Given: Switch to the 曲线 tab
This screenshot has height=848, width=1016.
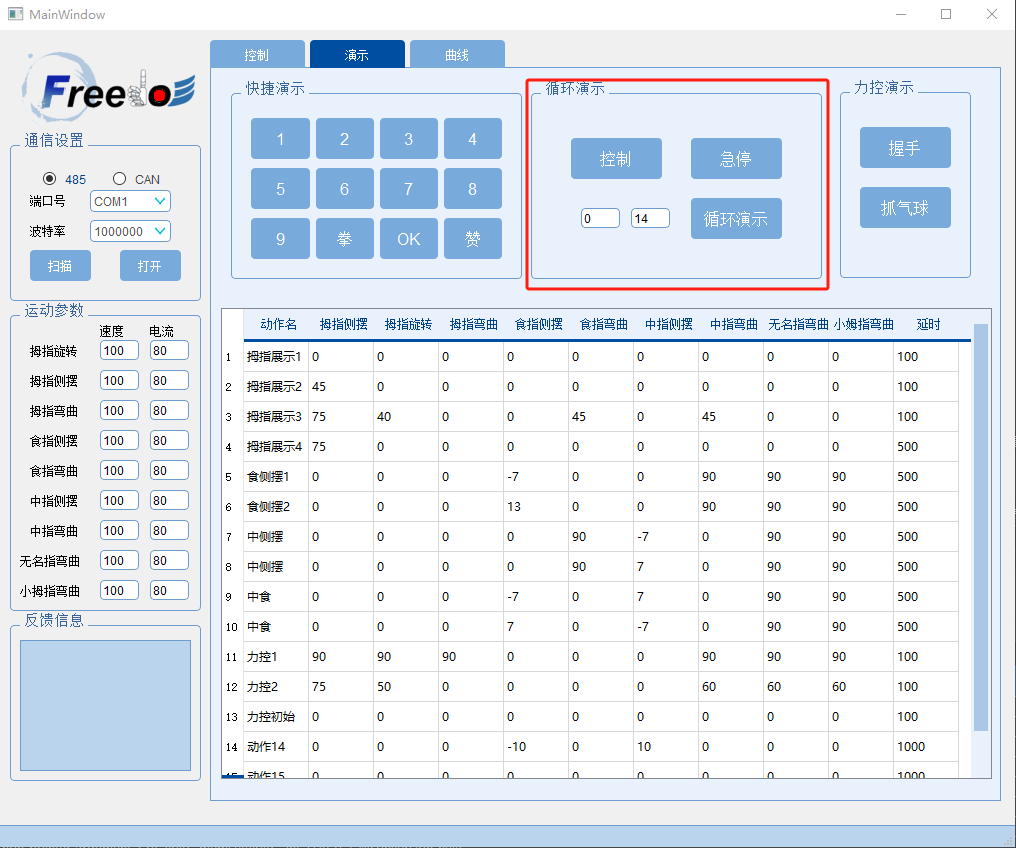Looking at the screenshot, I should point(457,55).
